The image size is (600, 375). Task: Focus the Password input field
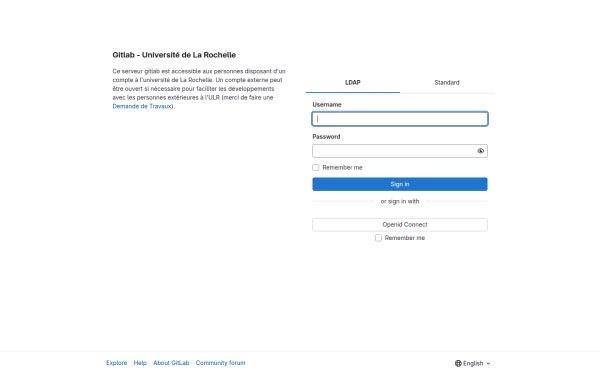click(400, 151)
